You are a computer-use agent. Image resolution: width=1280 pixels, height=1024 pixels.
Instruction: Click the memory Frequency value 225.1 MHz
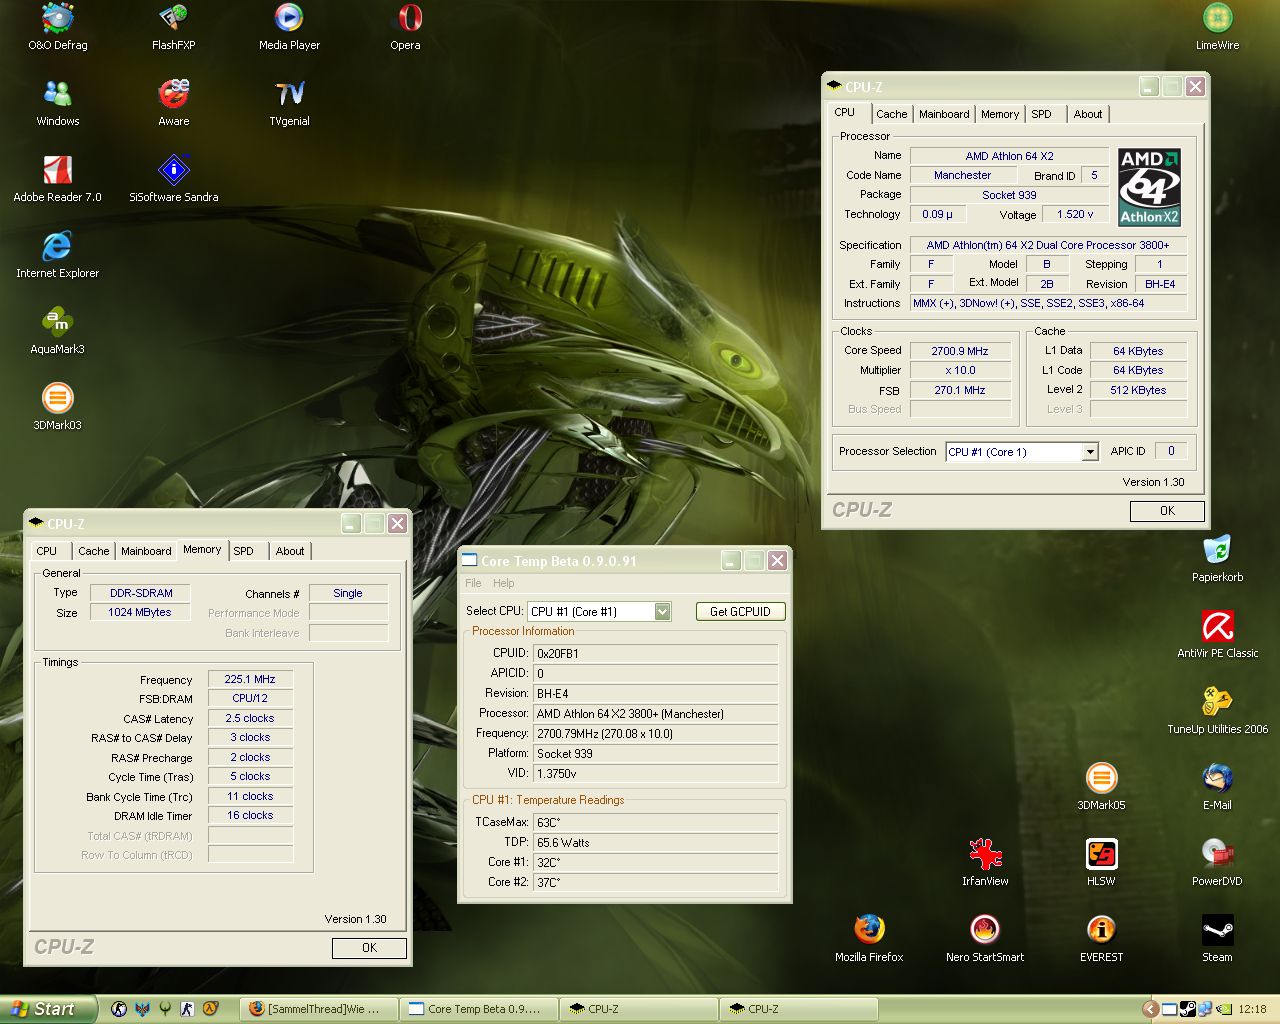coord(250,679)
